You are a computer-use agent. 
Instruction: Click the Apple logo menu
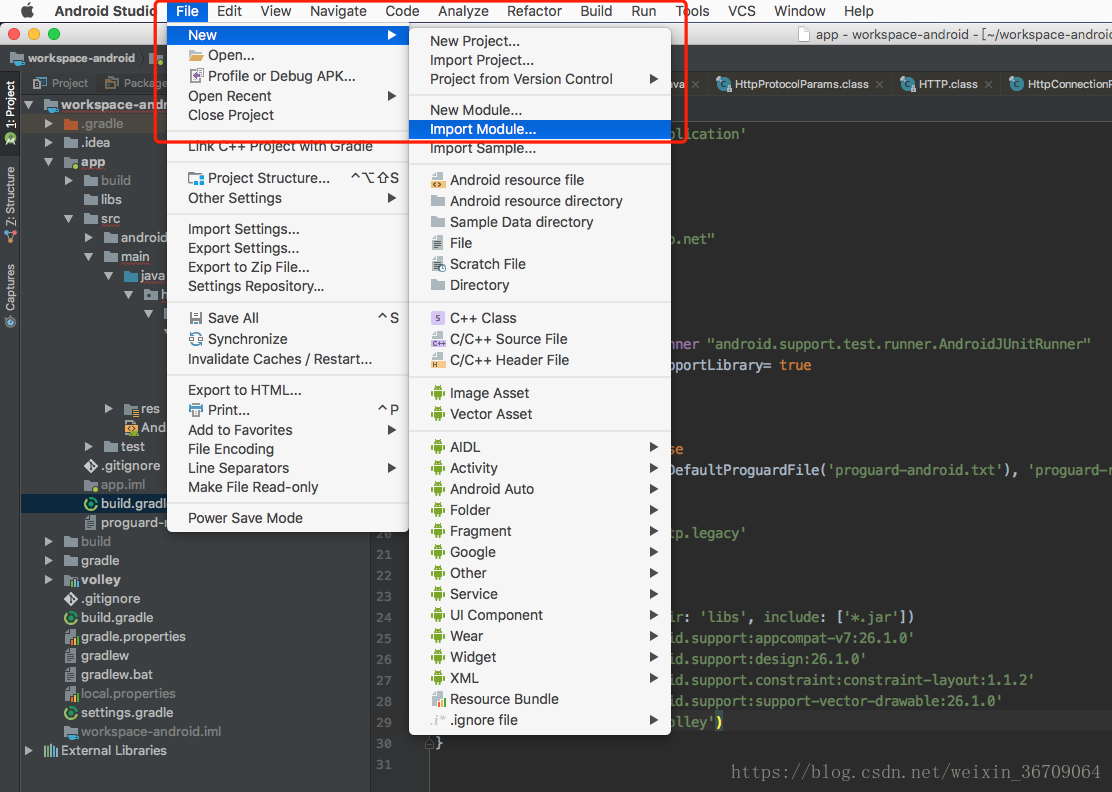[x=27, y=11]
